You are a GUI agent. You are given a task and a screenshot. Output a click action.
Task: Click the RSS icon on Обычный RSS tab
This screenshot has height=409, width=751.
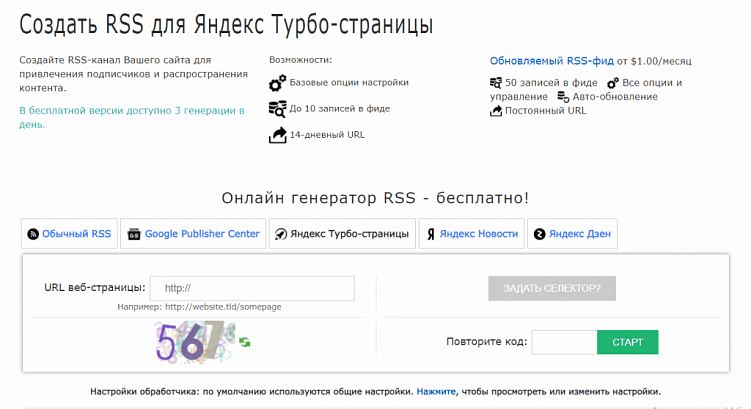33,234
